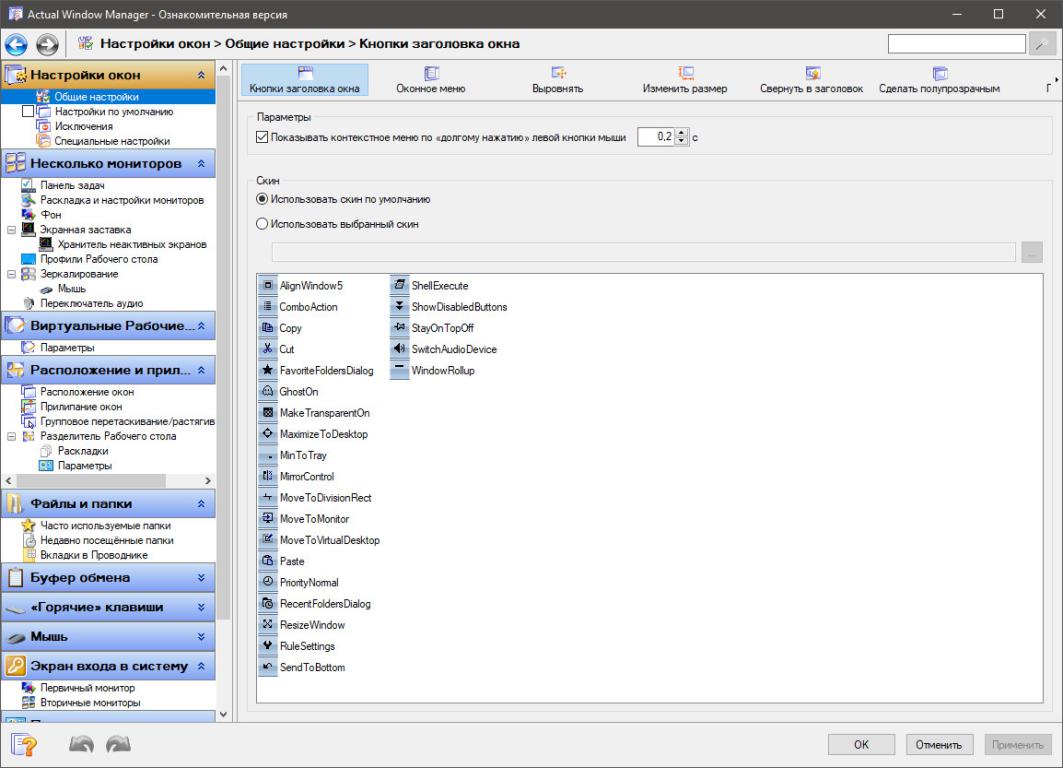Click the SwitchAudioDevice speaker icon
Viewport: 1063px width, 768px height.
tap(399, 349)
